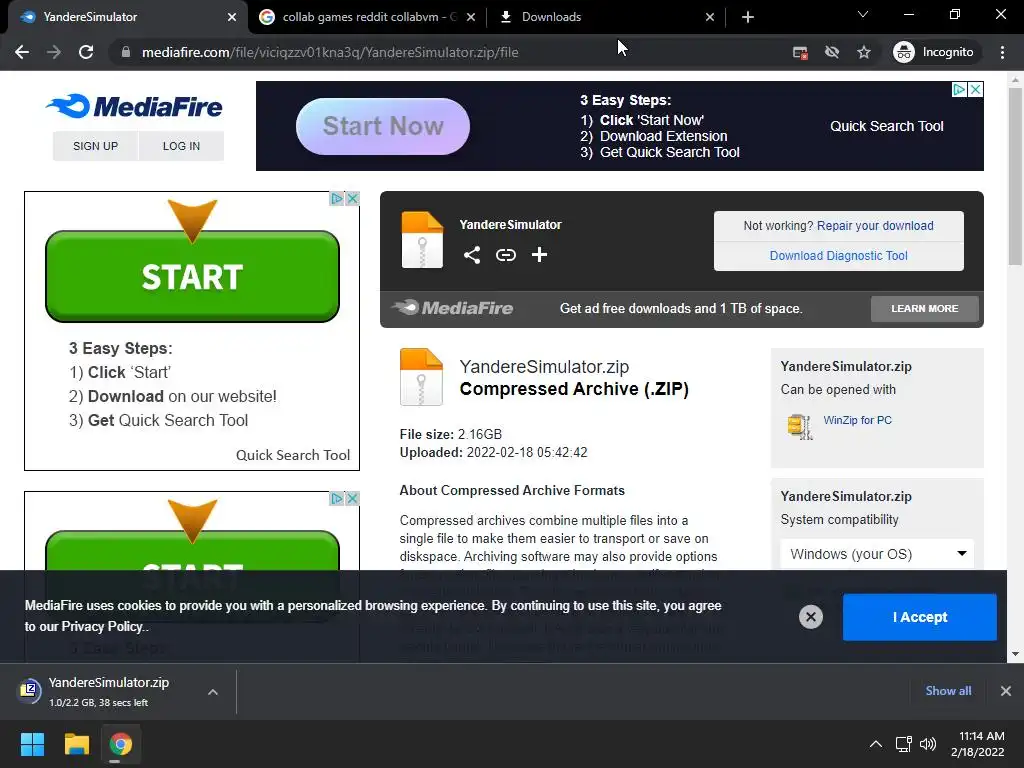1024x768 pixels.
Task: Click the share icon under YandereSimulator
Action: (472, 255)
